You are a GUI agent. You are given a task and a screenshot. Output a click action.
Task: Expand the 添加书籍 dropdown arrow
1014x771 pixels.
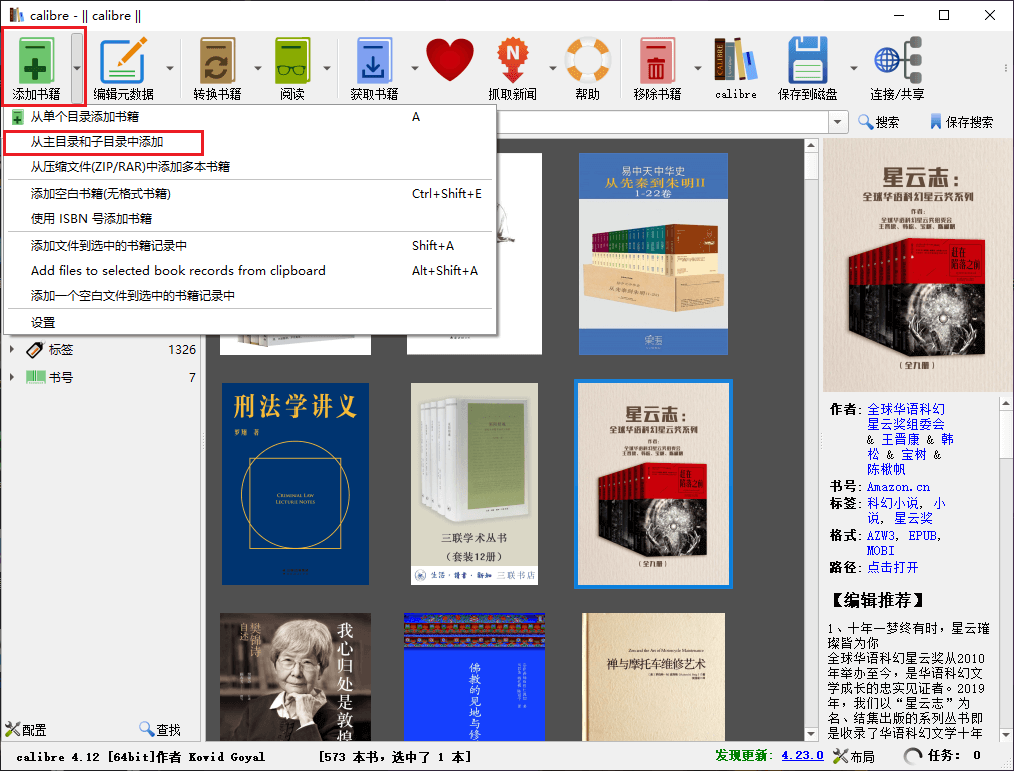click(77, 67)
